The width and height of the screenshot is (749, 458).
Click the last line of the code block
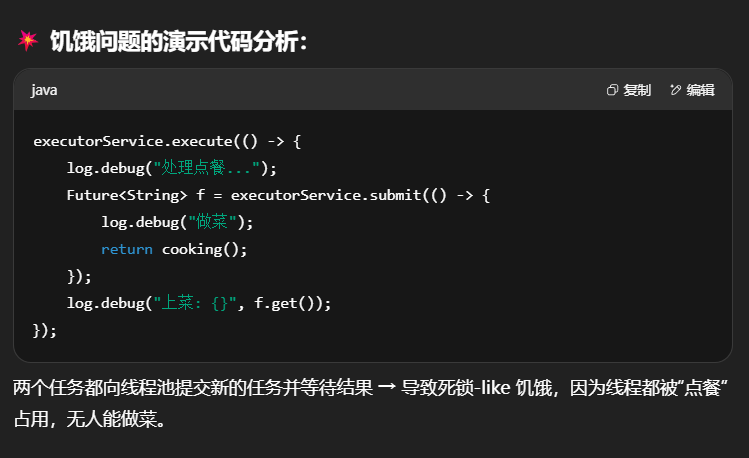pyautogui.click(x=45, y=330)
